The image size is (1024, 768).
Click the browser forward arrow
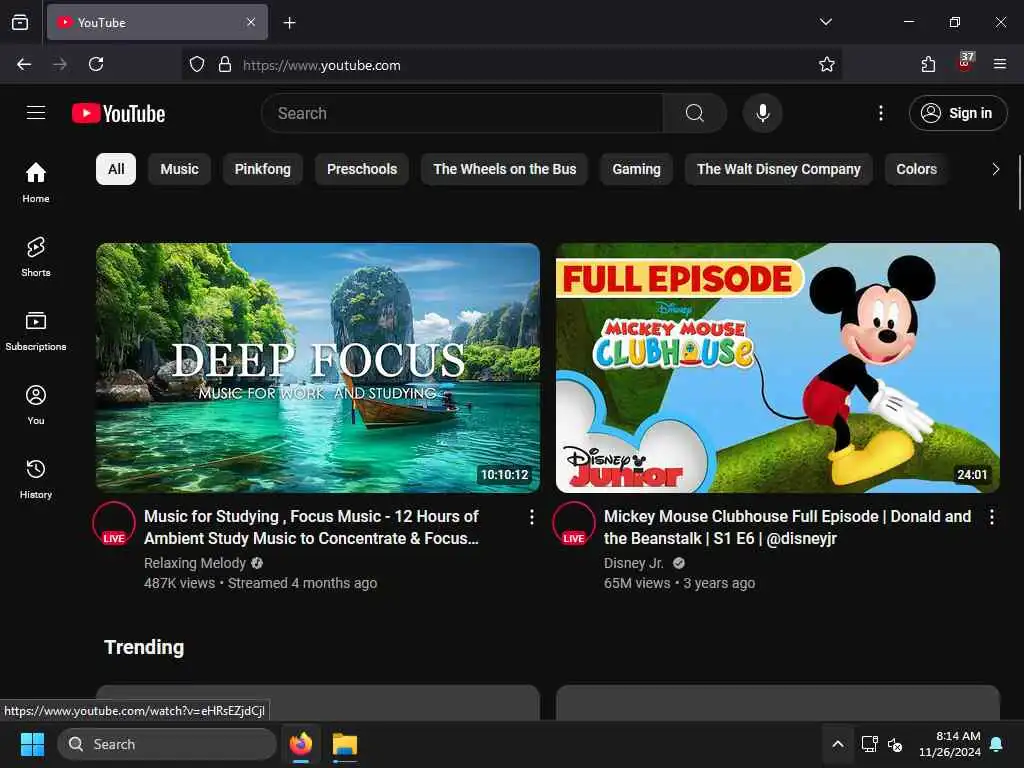(60, 64)
